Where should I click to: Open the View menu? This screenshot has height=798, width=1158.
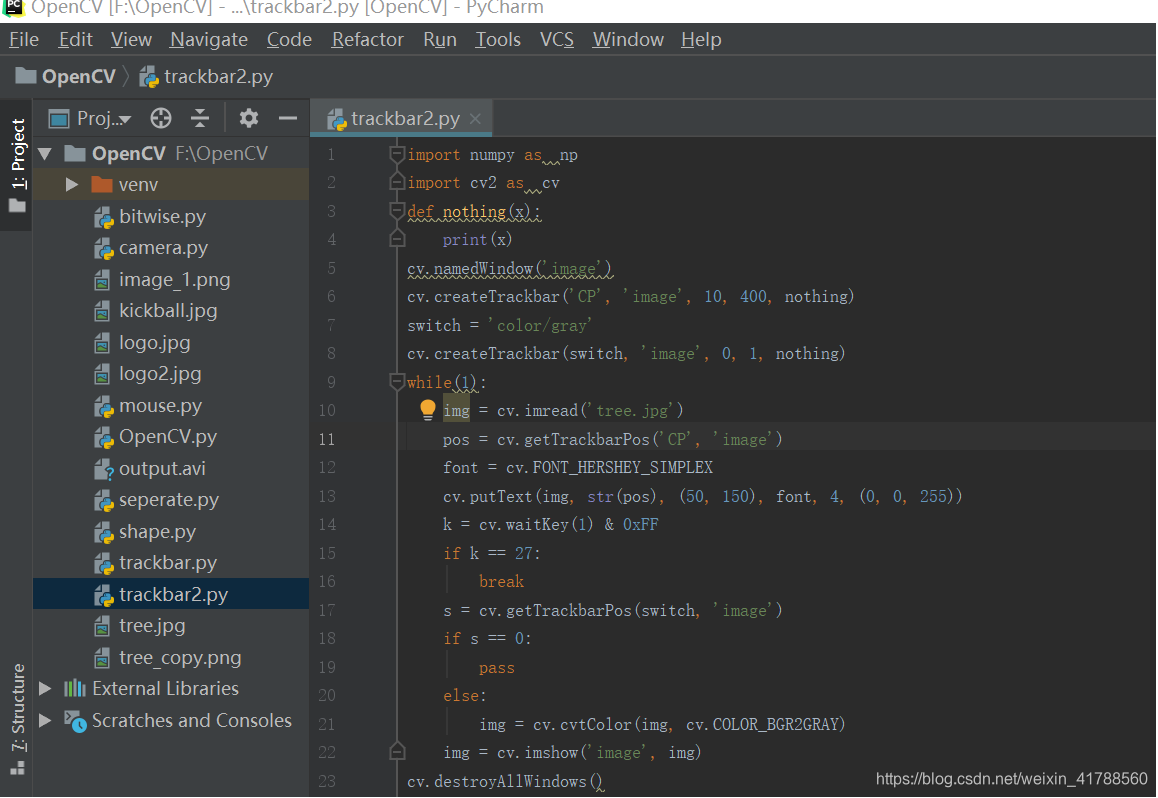pos(131,40)
